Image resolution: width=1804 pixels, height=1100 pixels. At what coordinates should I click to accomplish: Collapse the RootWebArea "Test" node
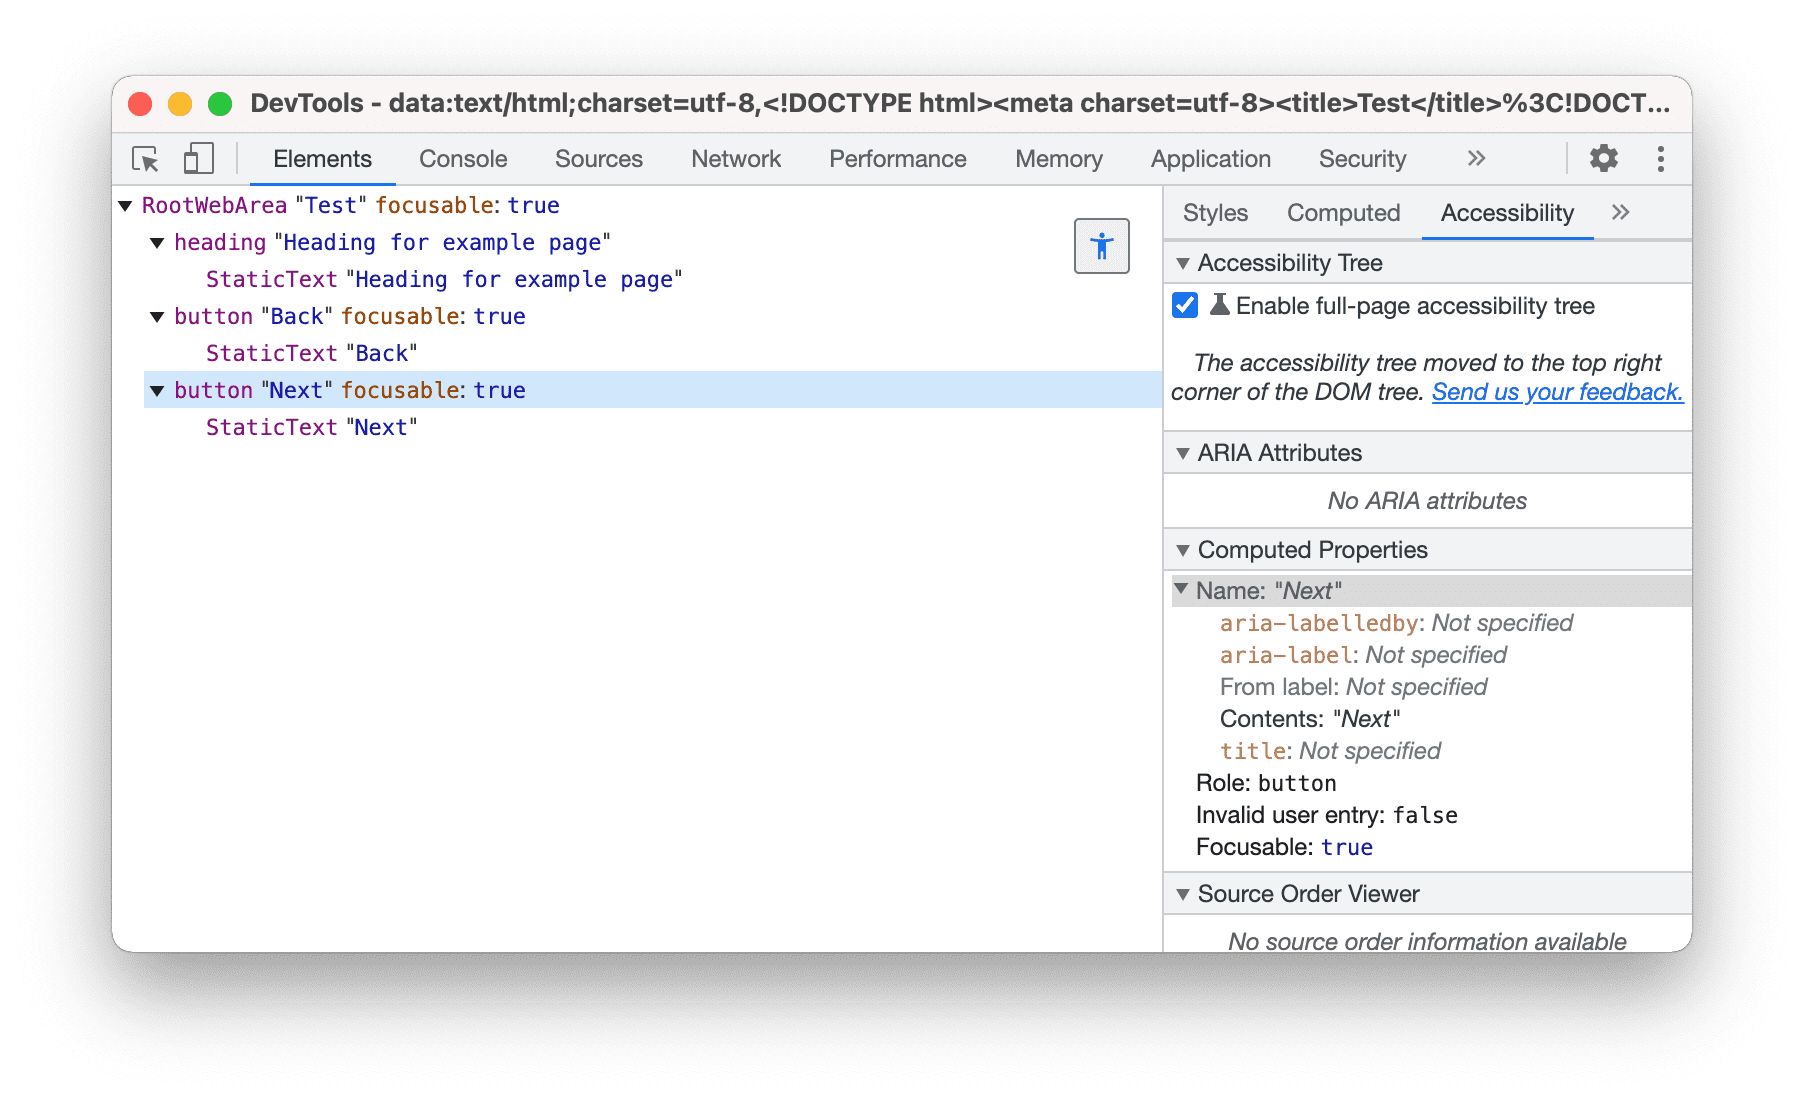pos(124,205)
